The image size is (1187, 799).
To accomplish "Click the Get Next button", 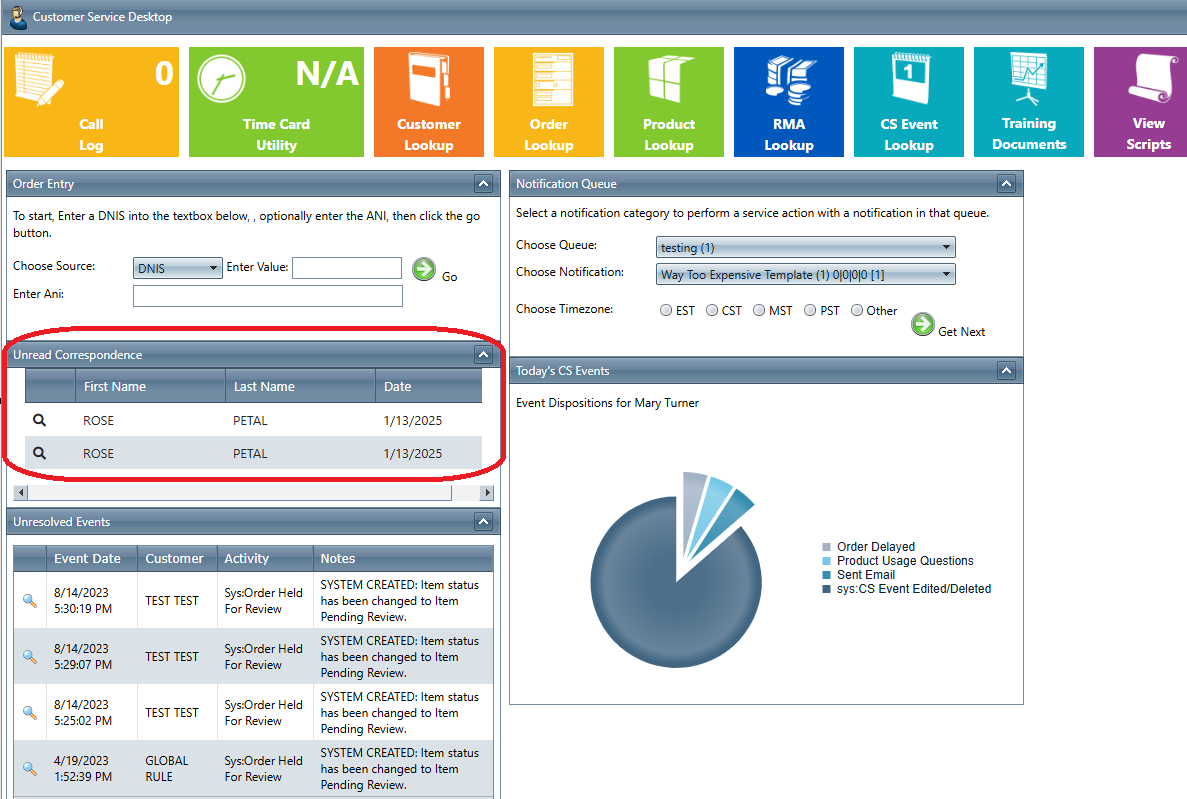I will (923, 325).
